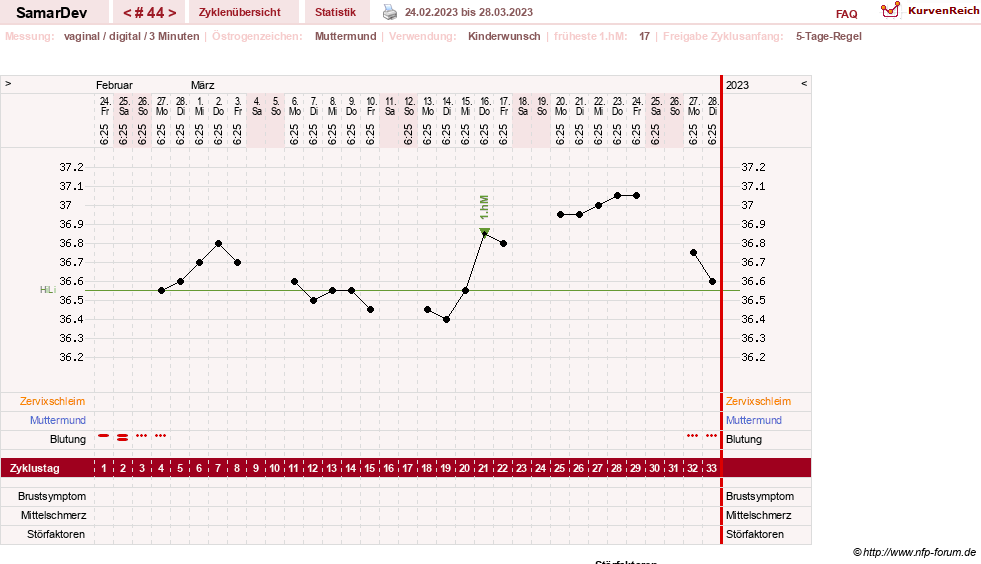Click the # 44 cycle number
981x564 pixels.
(150, 13)
